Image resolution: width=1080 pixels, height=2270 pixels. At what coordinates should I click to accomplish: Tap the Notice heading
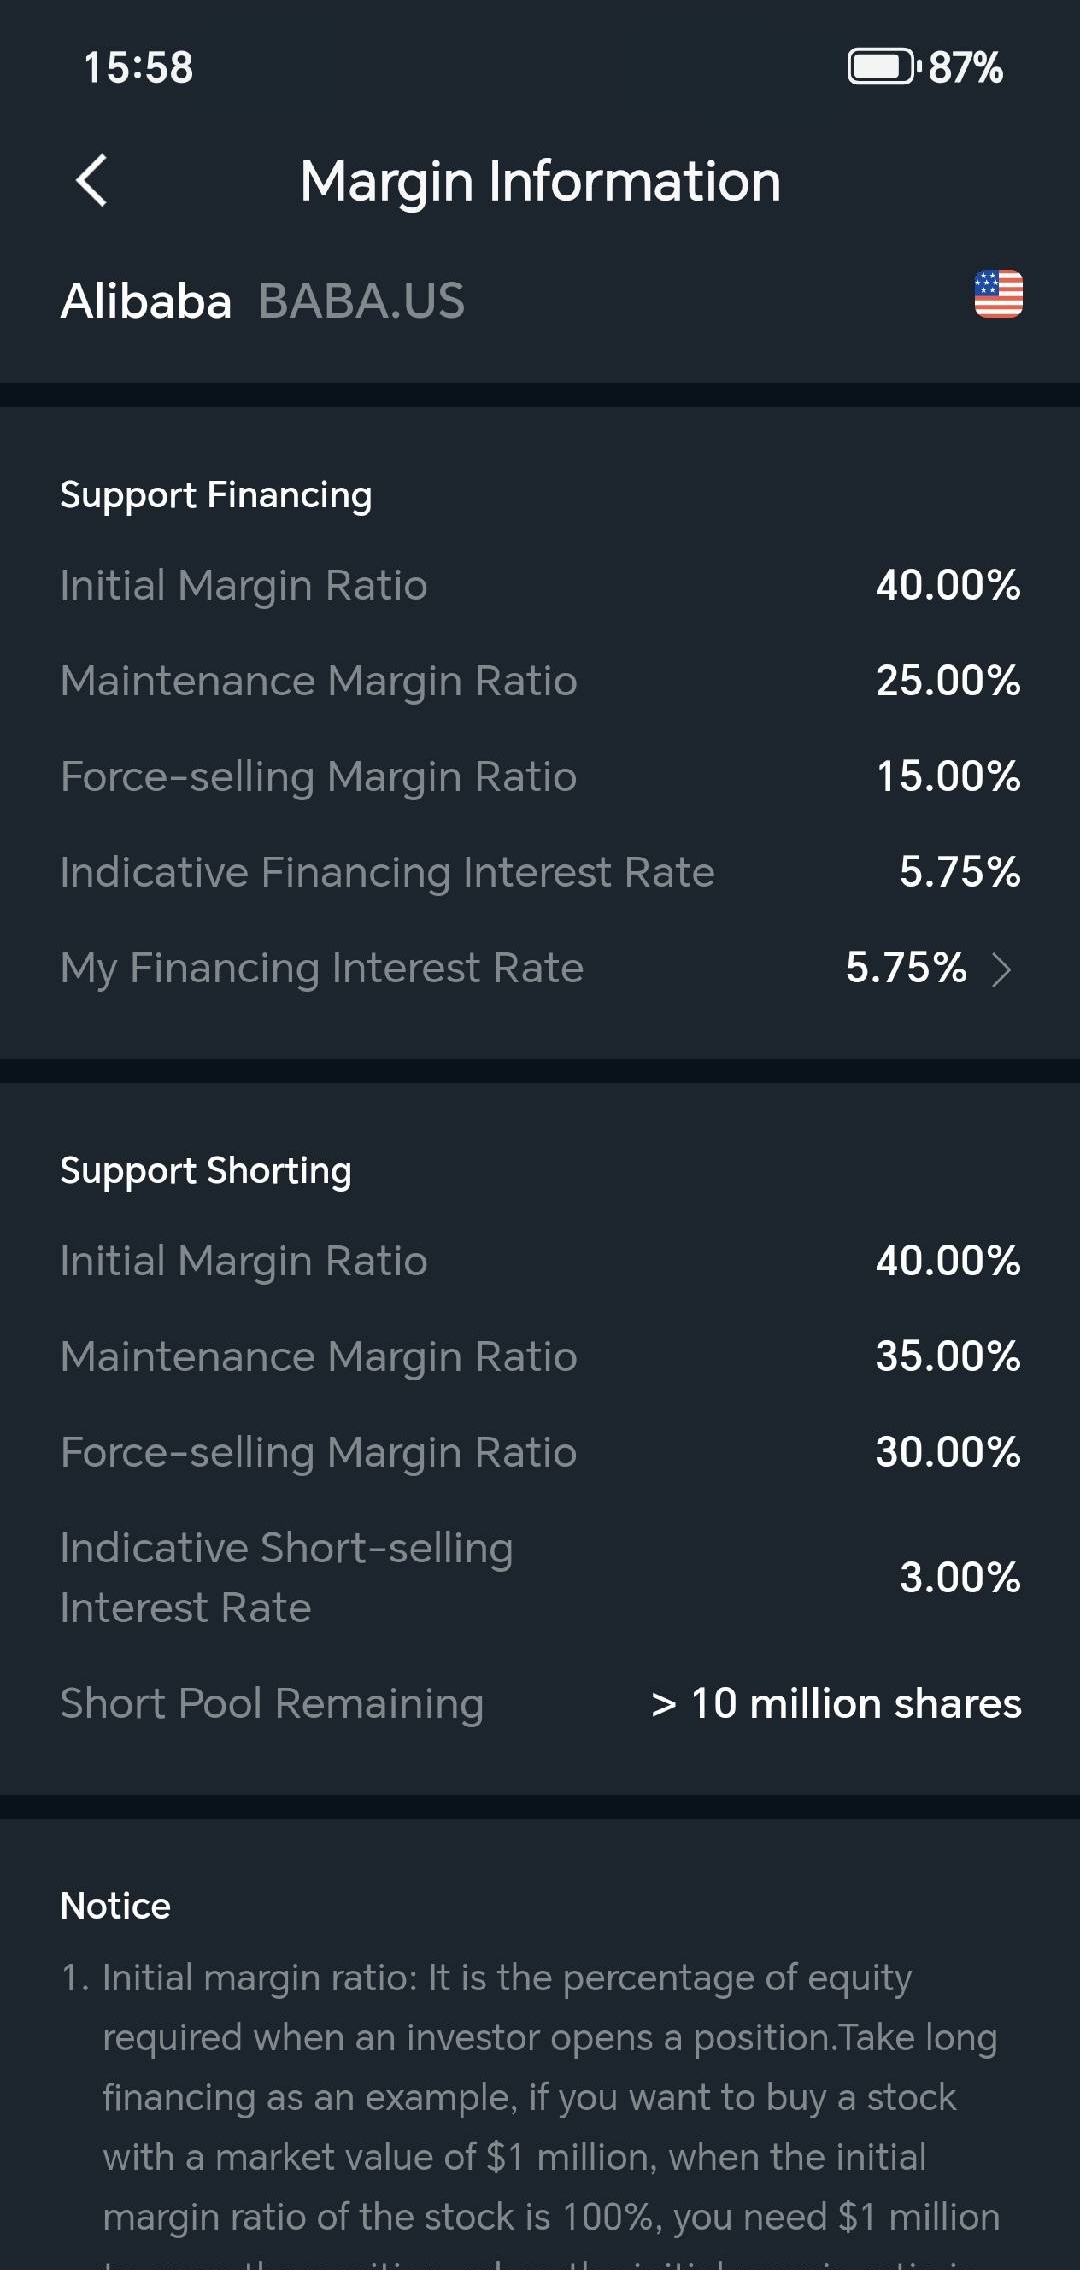115,1906
